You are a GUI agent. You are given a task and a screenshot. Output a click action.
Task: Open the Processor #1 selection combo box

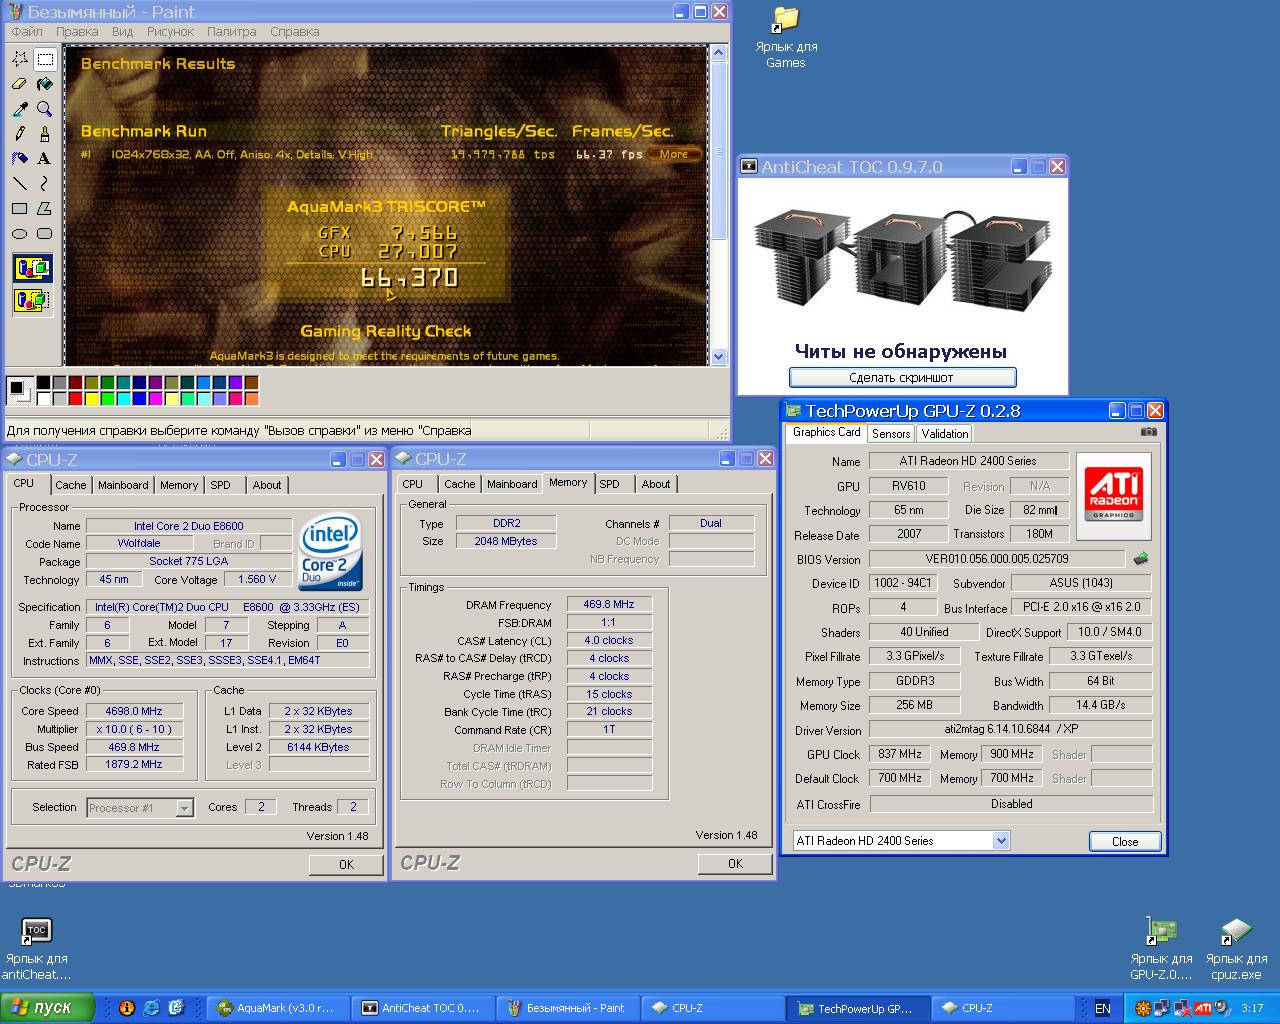pos(140,808)
